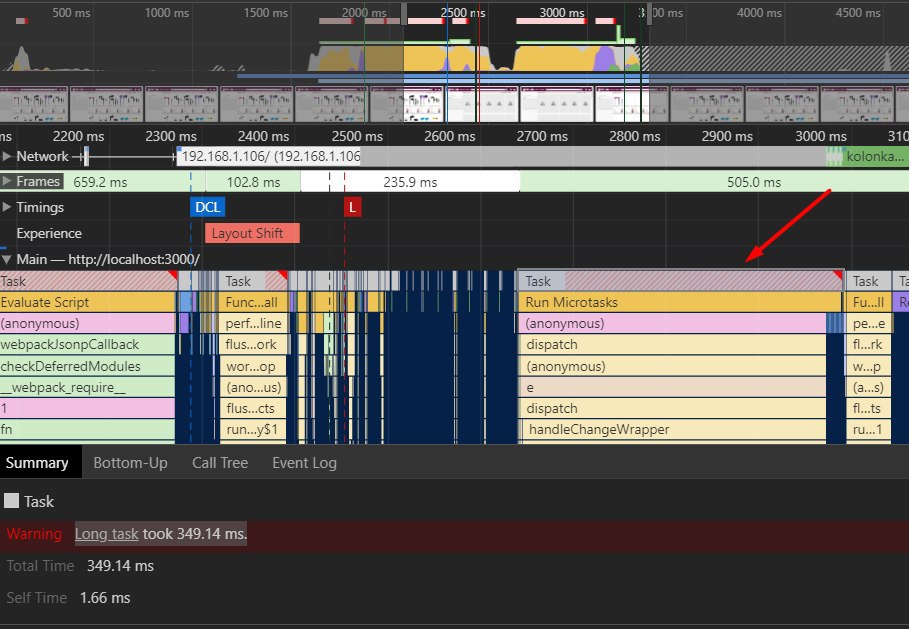Click the handleChangeWrapper function bar

click(x=675, y=429)
